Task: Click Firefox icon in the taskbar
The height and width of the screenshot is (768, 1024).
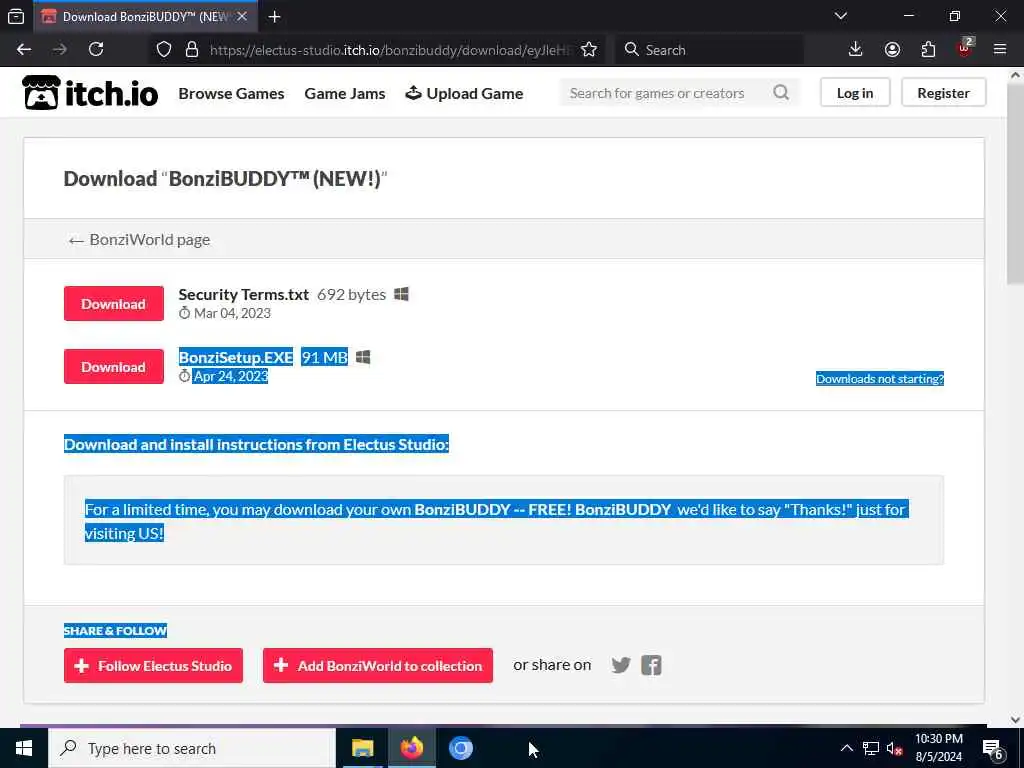Action: pyautogui.click(x=411, y=748)
